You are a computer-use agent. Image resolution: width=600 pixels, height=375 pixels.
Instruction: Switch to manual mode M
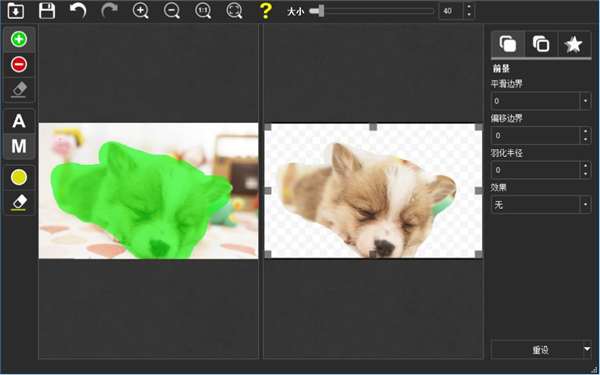point(19,146)
